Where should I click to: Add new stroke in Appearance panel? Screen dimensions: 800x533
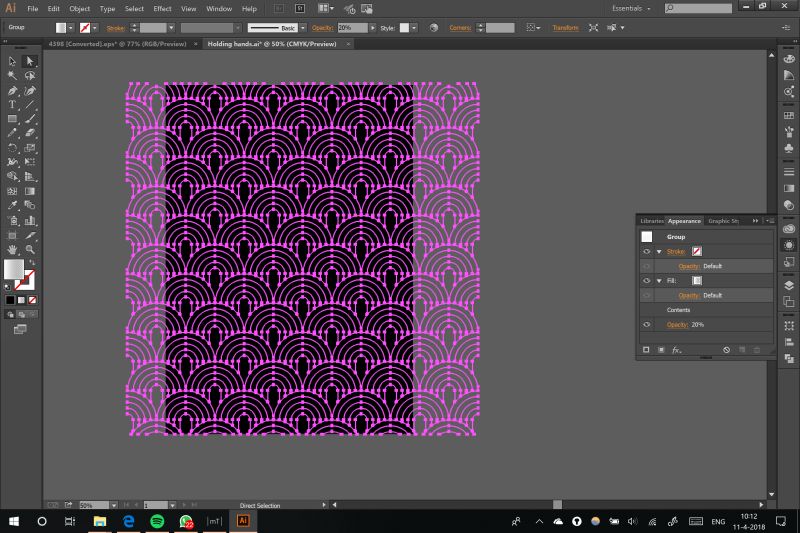tap(646, 350)
